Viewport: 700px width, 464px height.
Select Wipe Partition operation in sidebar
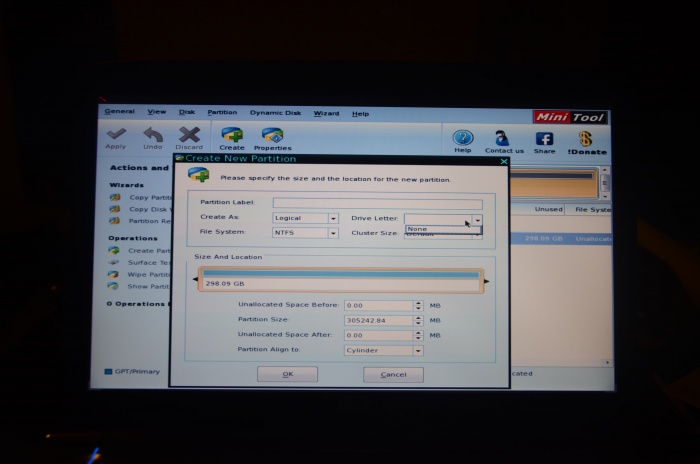coord(140,274)
